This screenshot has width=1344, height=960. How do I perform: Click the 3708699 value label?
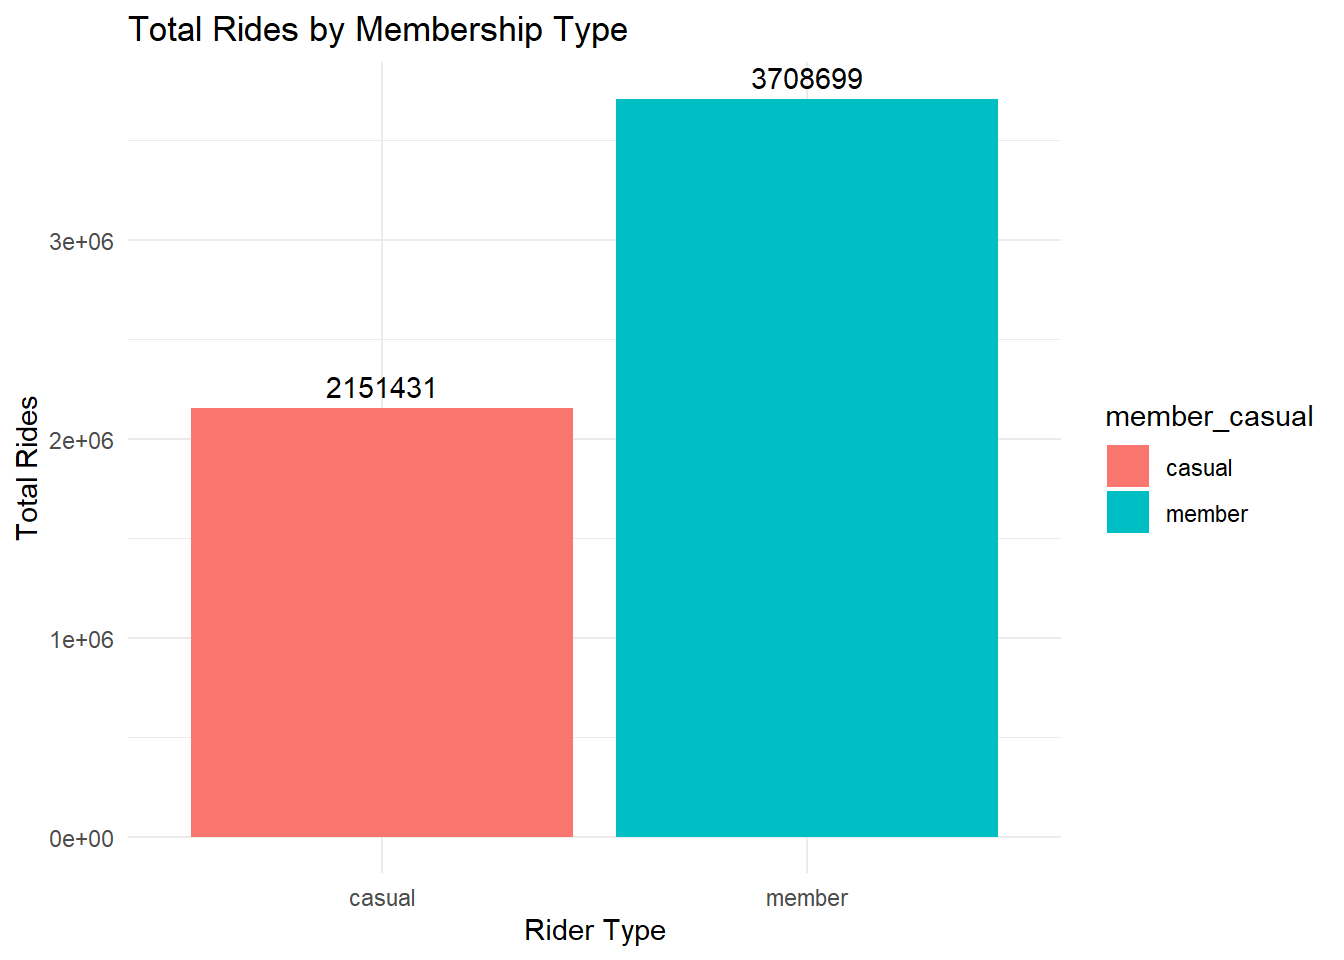pyautogui.click(x=806, y=79)
